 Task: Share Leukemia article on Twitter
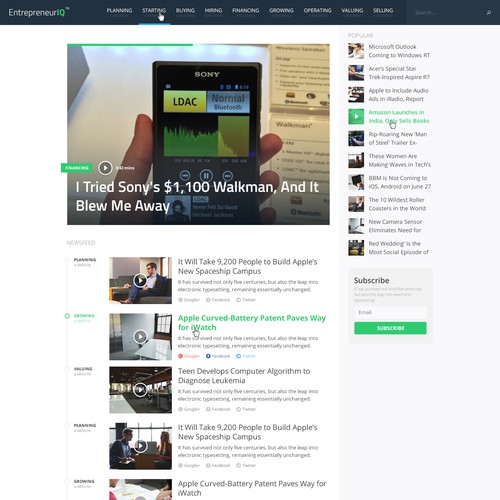246,409
